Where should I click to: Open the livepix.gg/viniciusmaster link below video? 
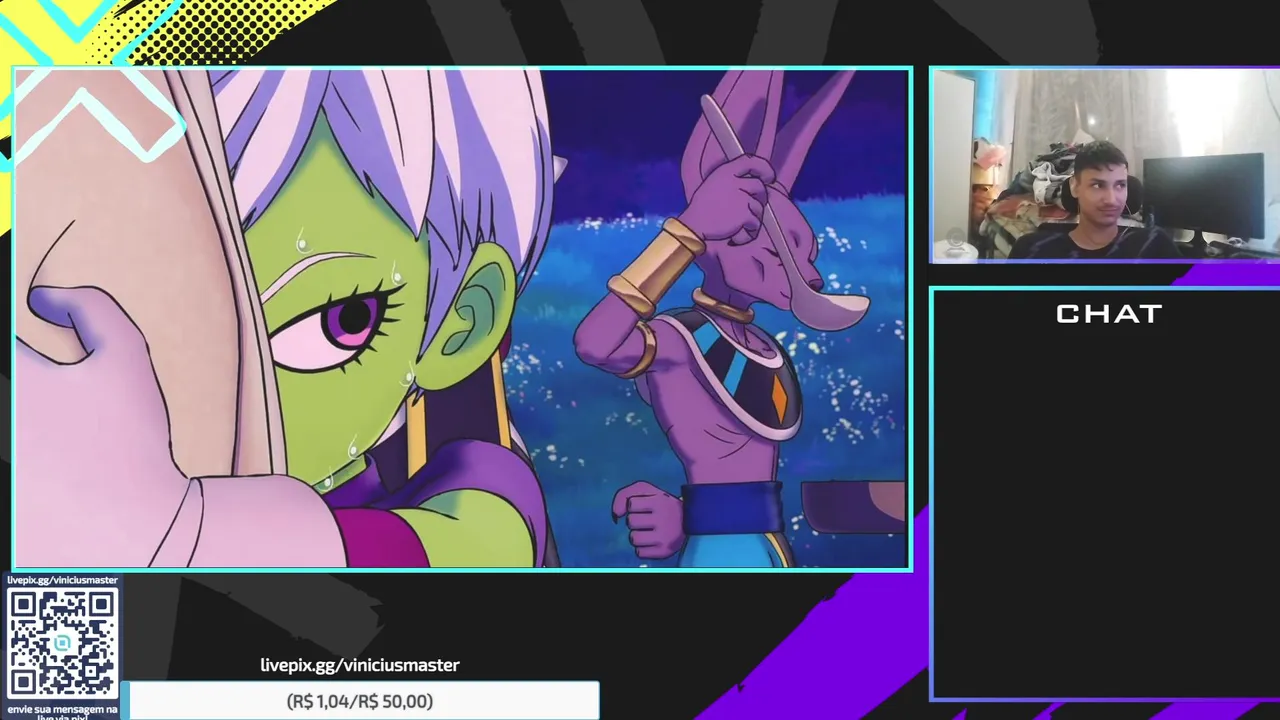click(x=360, y=665)
